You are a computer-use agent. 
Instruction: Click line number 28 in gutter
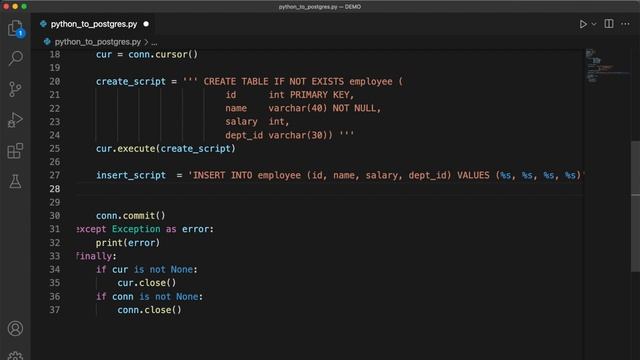tap(55, 189)
